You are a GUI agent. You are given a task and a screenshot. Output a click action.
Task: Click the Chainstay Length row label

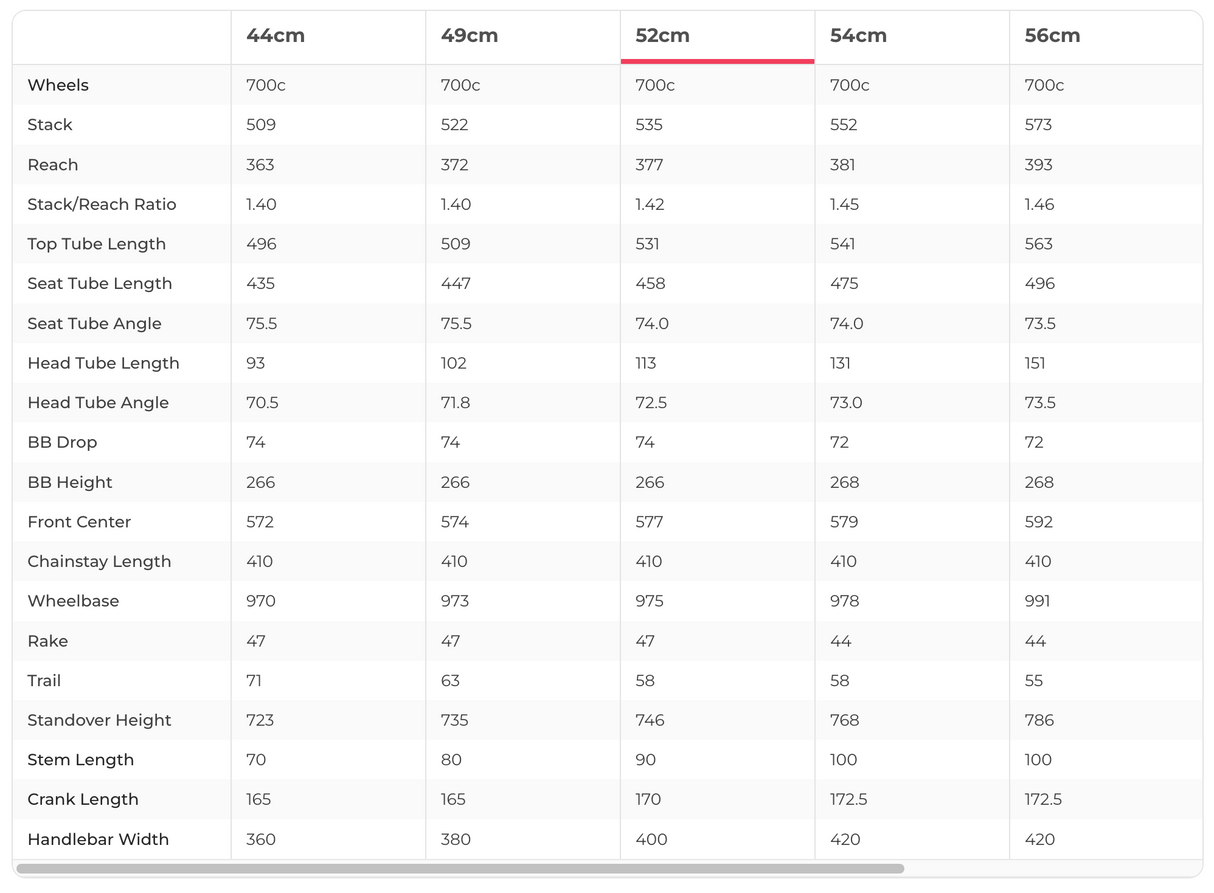99,561
